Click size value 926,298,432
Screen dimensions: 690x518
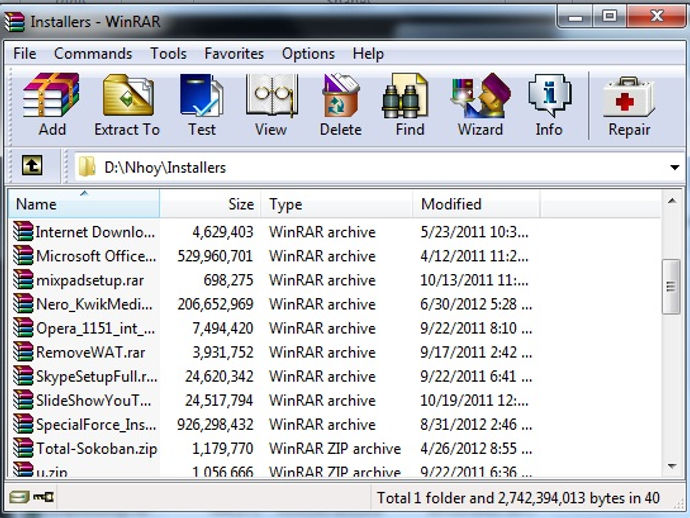click(x=215, y=425)
